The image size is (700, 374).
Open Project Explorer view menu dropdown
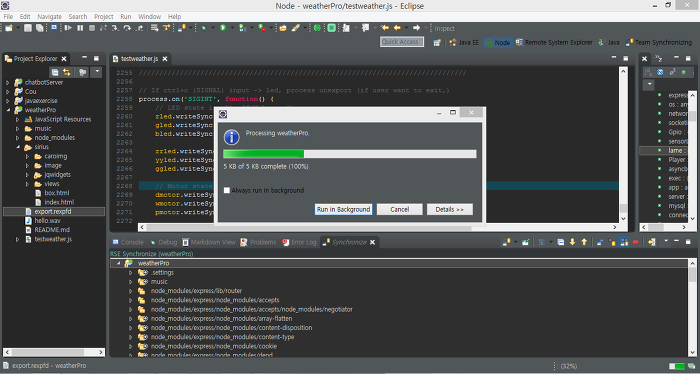pyautogui.click(x=96, y=72)
